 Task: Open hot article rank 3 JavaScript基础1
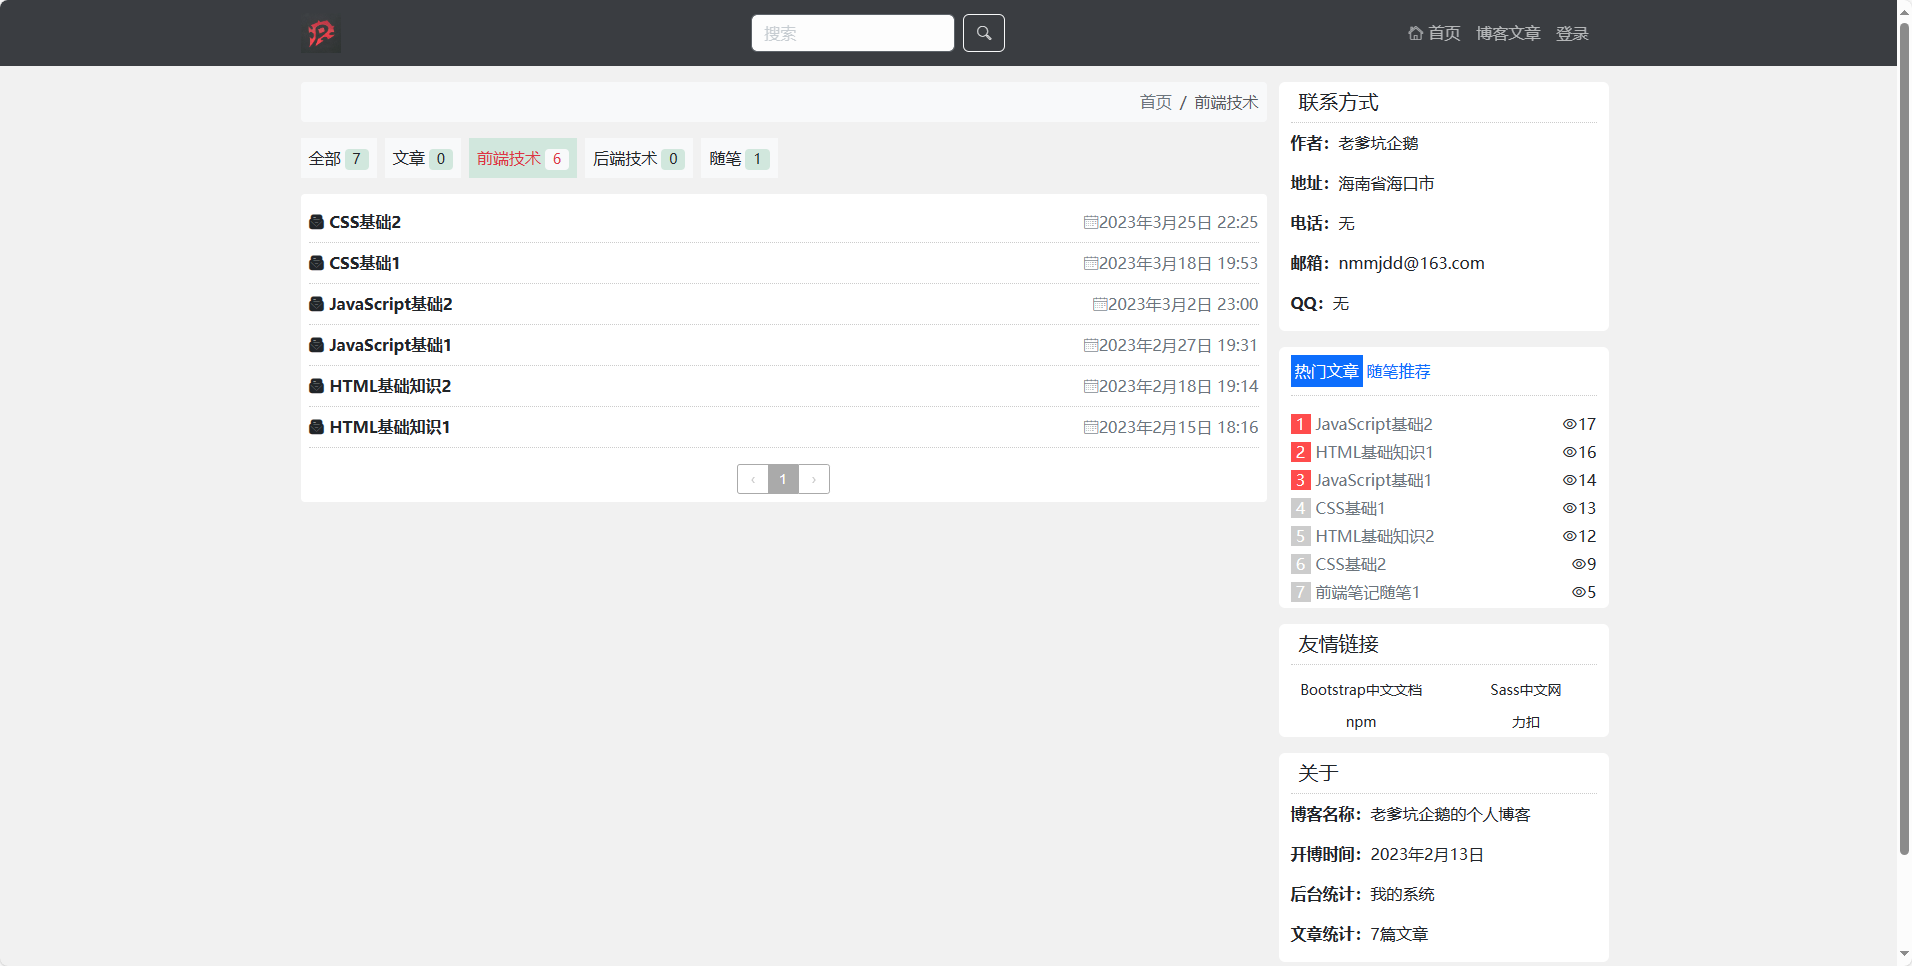[x=1373, y=480]
